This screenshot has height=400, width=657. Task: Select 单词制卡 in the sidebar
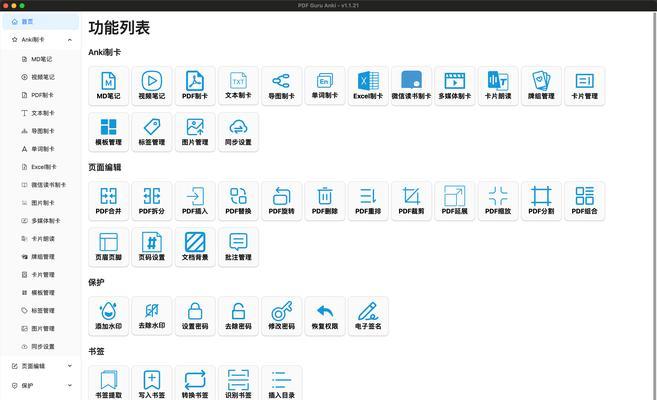(41, 149)
